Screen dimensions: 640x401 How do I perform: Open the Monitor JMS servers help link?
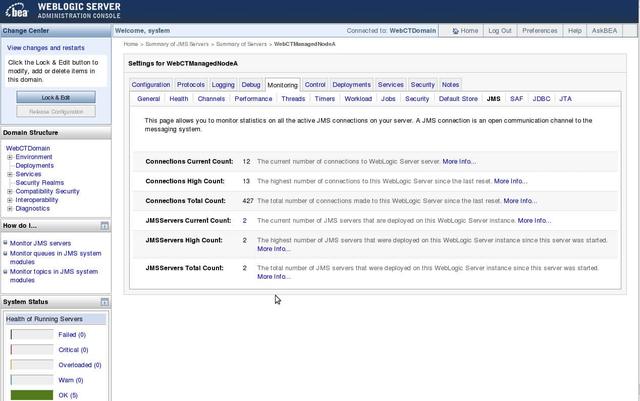[40, 243]
